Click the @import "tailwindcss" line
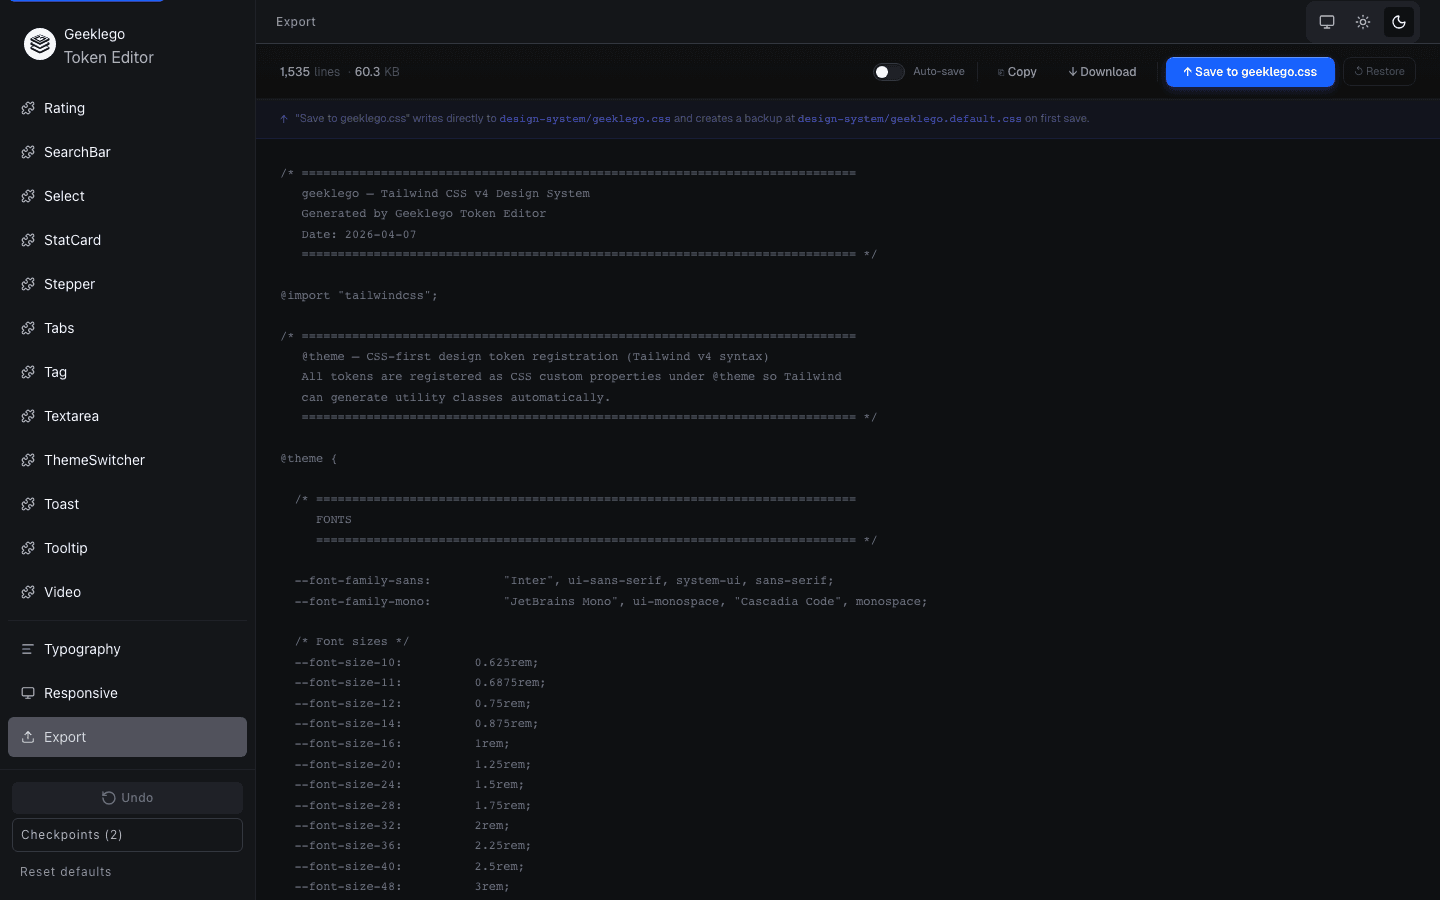The image size is (1440, 900). point(359,296)
